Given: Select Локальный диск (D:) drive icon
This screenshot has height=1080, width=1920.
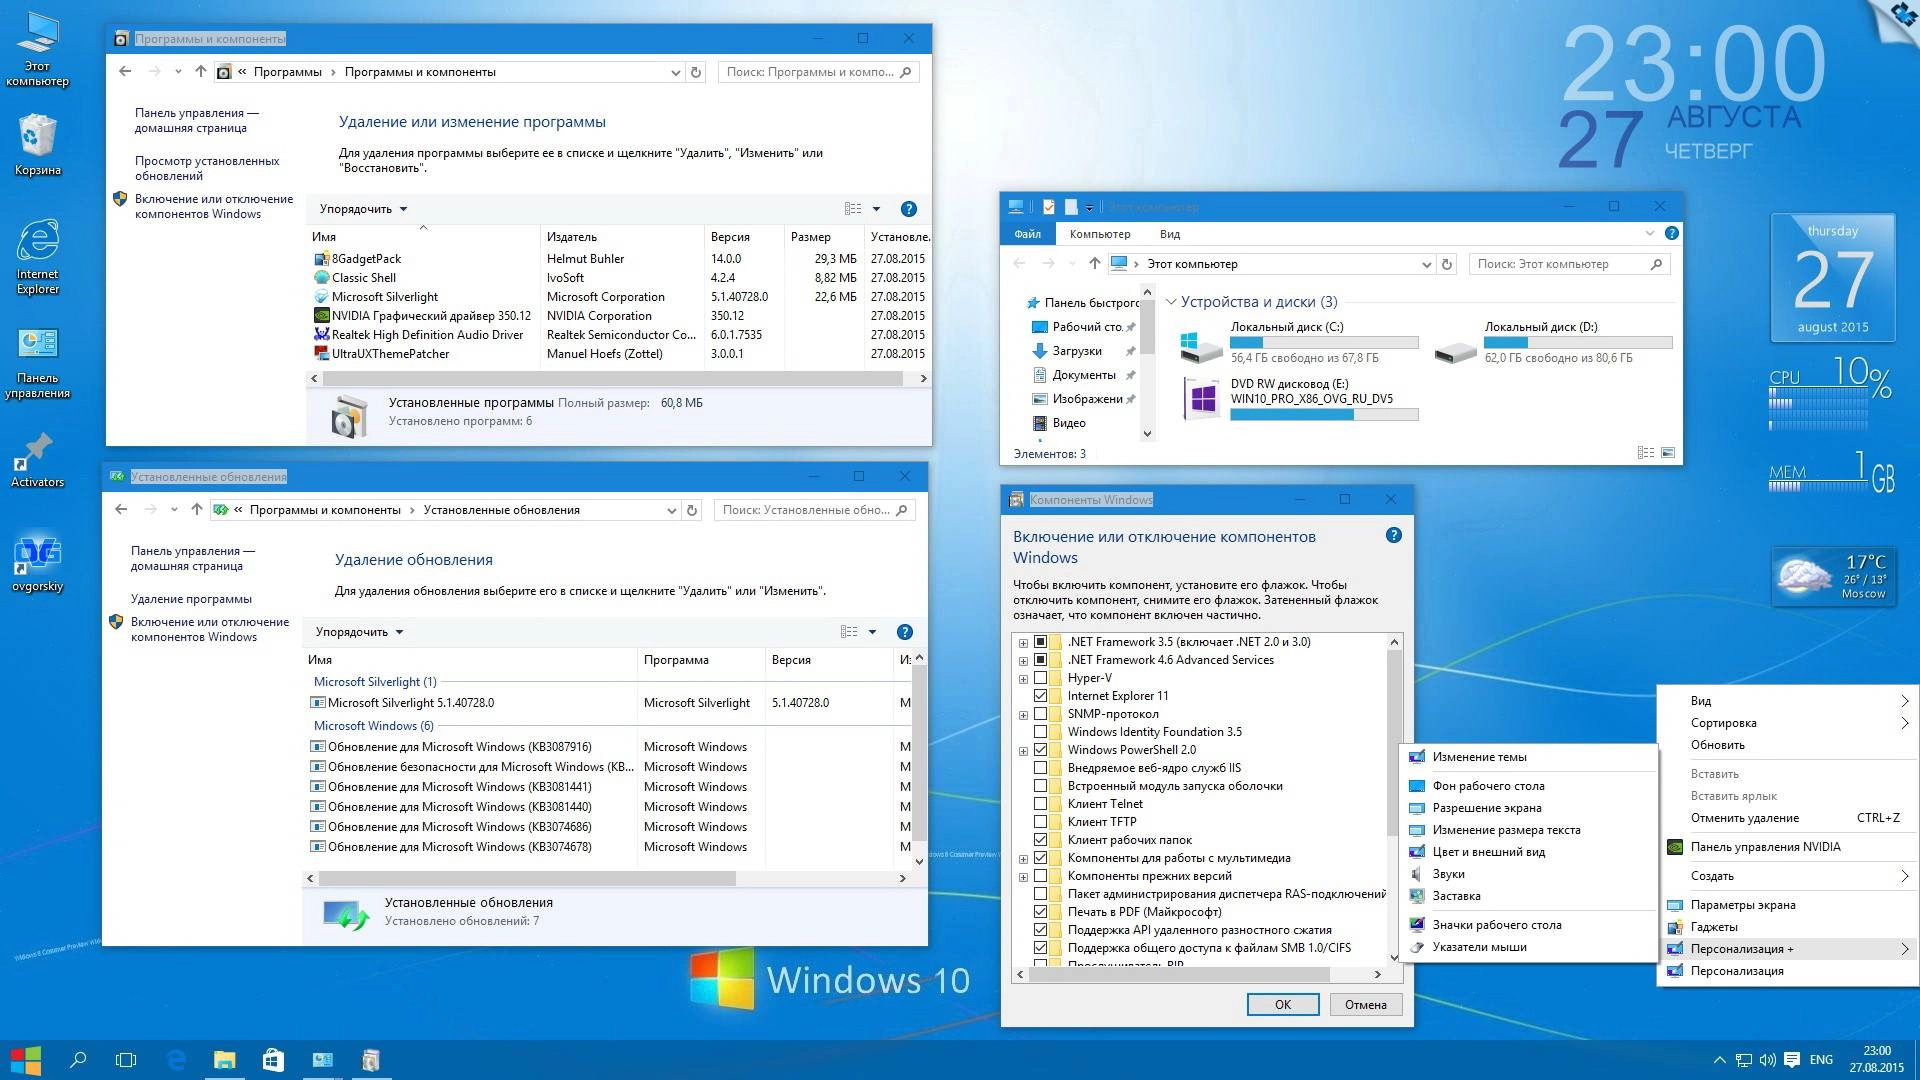Looking at the screenshot, I should 1455,351.
